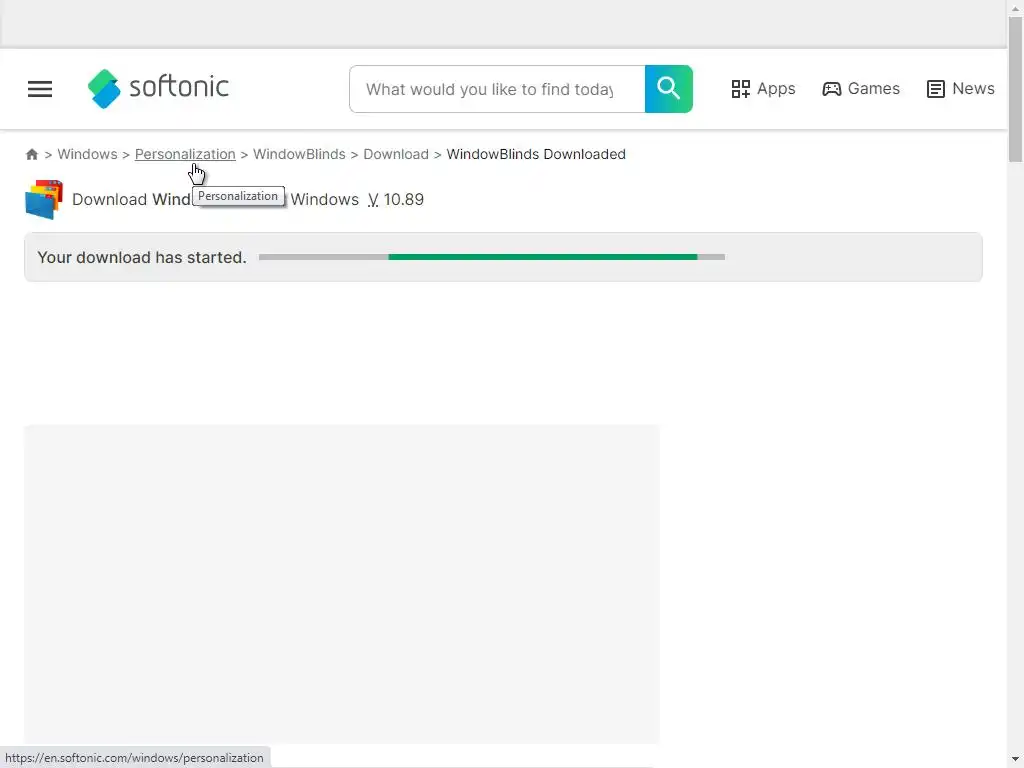Open the Games section
The height and width of the screenshot is (768, 1024).
click(861, 89)
